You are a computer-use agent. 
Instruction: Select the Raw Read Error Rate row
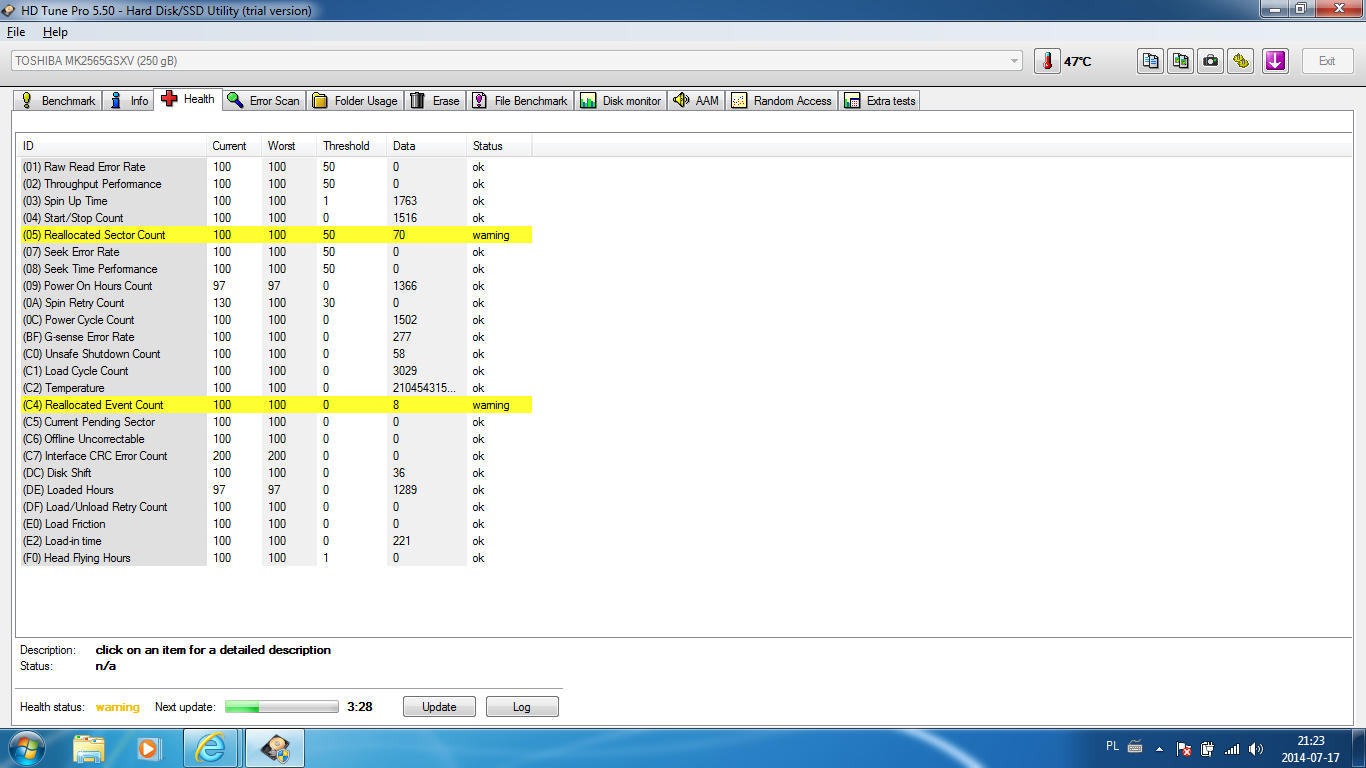[x=276, y=167]
